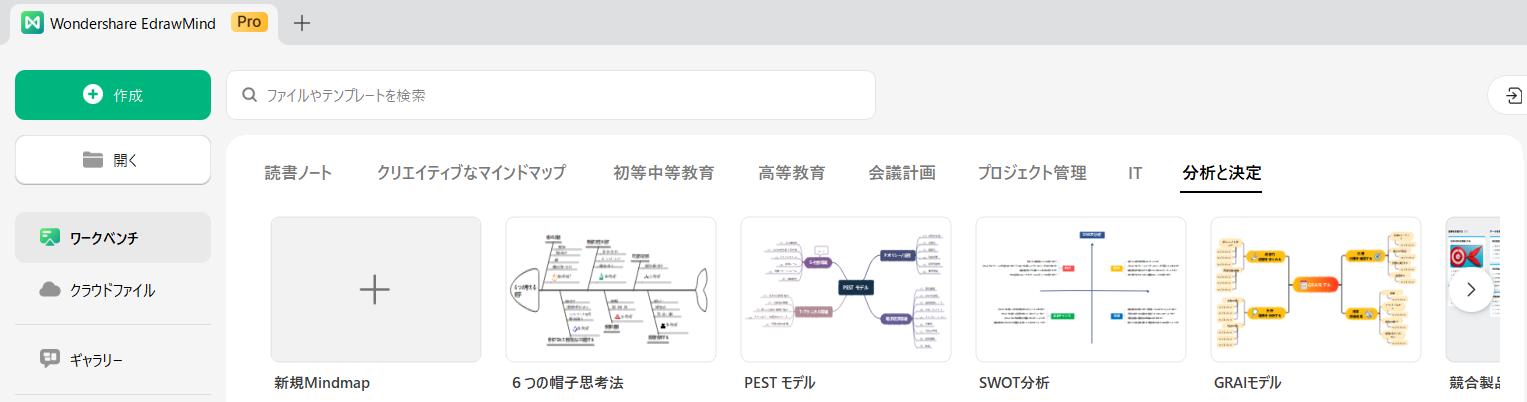
Task: Click the 6つの帽子思考法 label
Action: (567, 382)
